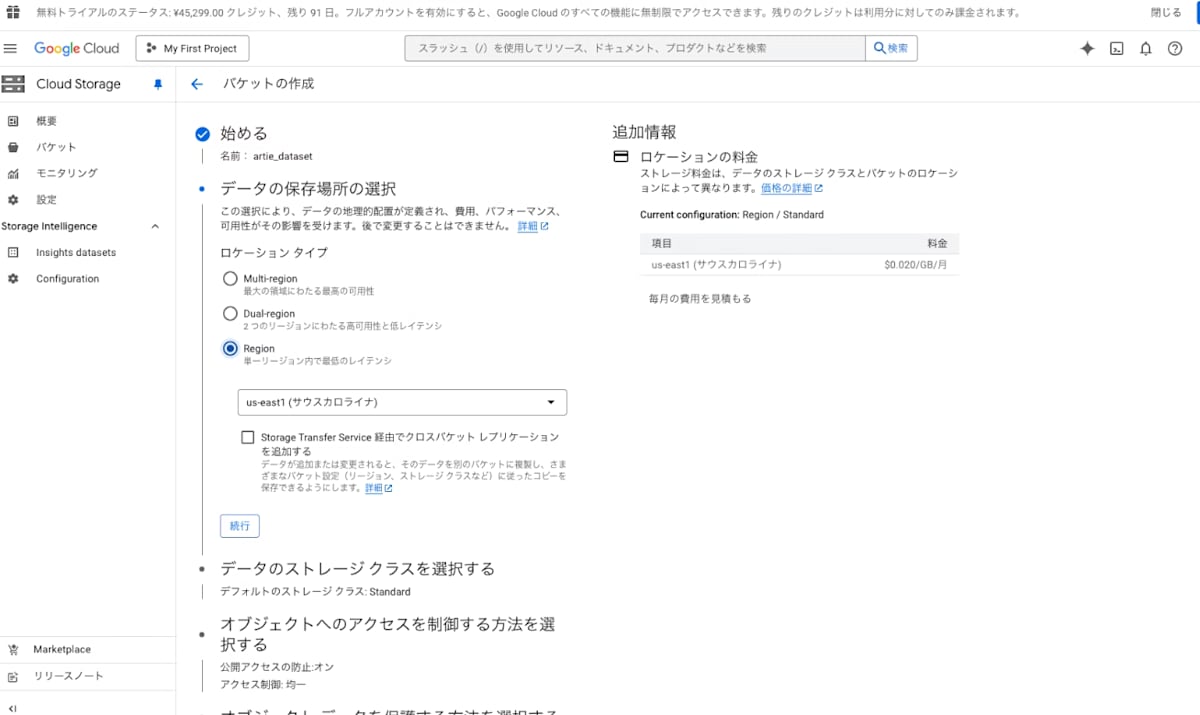1200x715 pixels.
Task: Open Insights datasets in the sidebar
Action: 76,253
